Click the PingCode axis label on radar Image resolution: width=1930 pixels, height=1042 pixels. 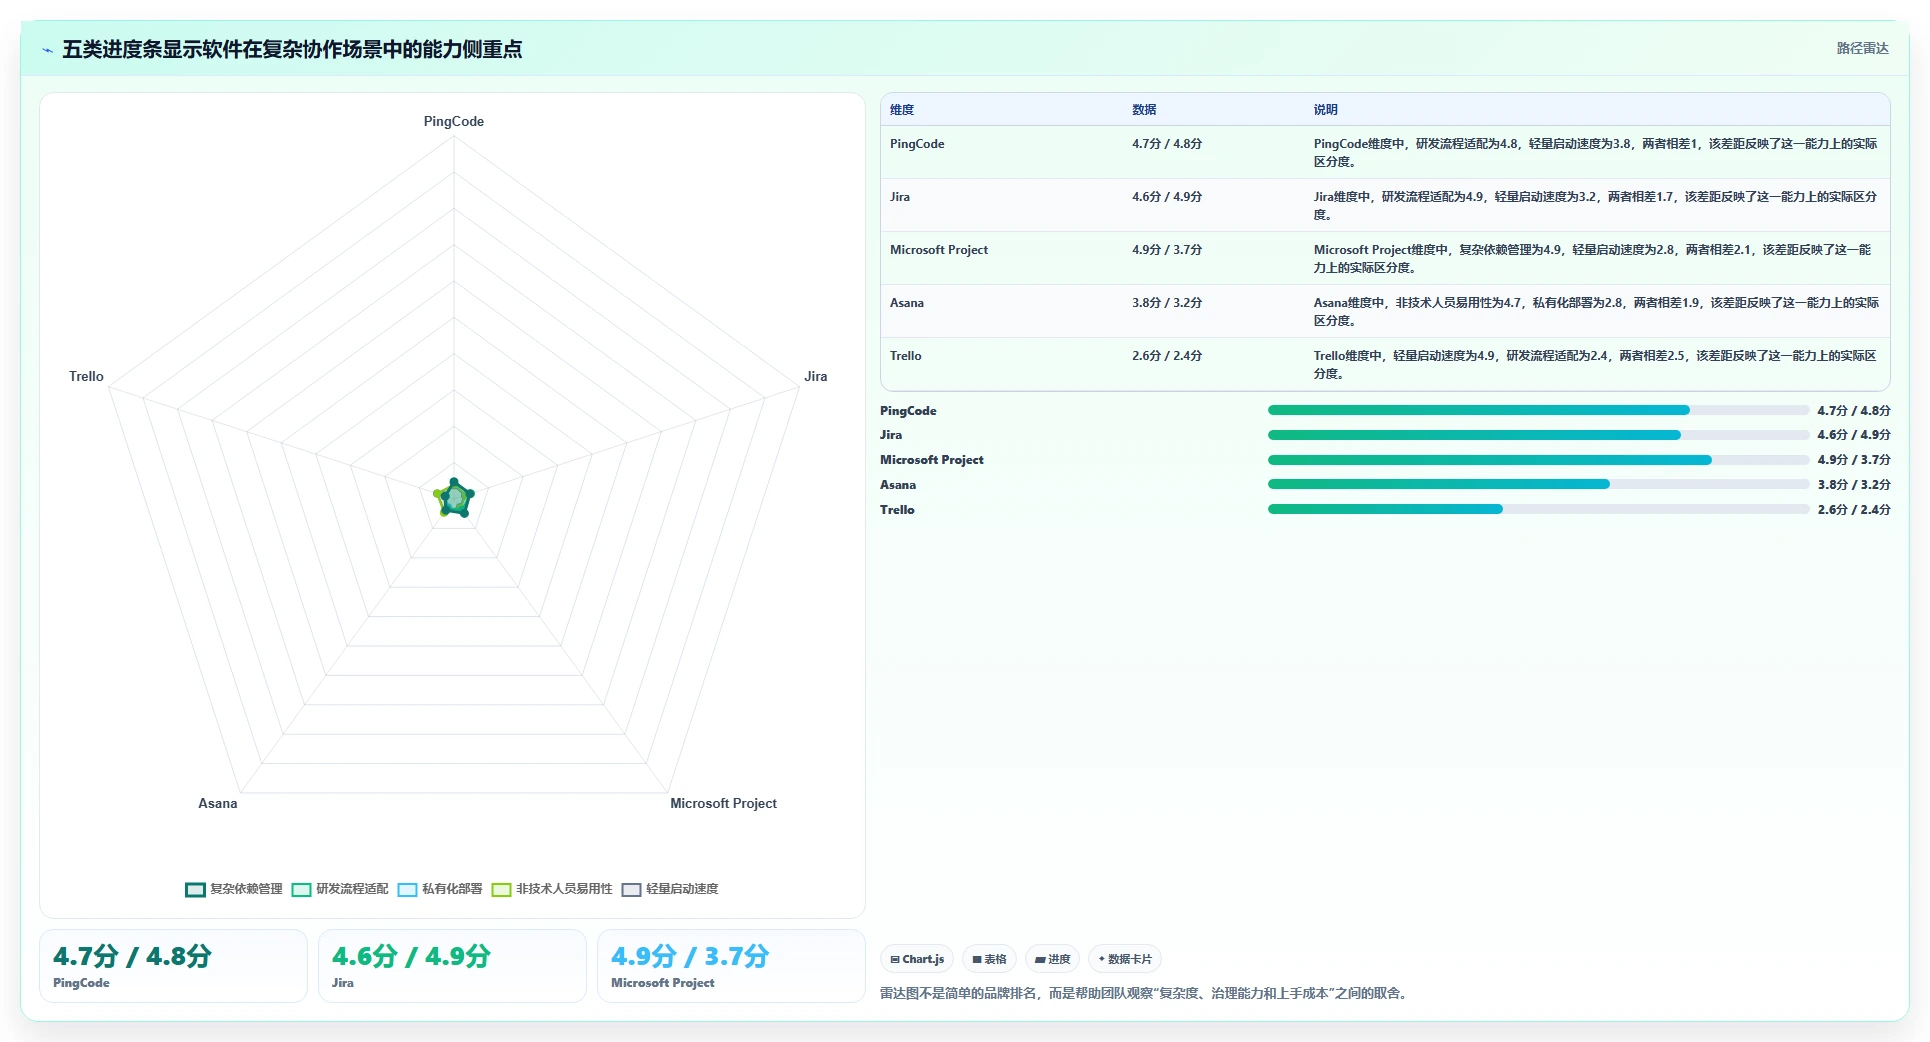454,121
